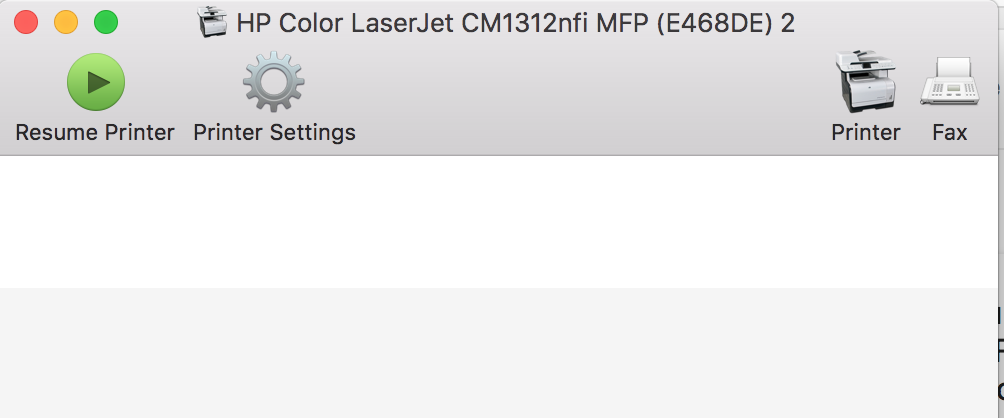Click the HP Color LaserJet window title text
Image resolution: width=1004 pixels, height=418 pixels.
[x=515, y=22]
